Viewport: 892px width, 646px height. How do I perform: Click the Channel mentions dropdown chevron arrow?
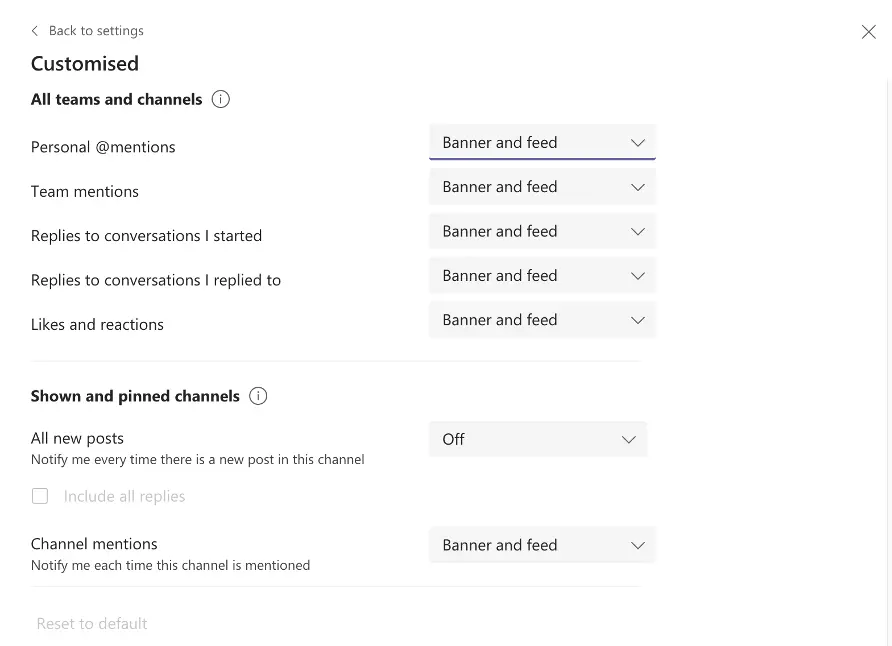coord(637,545)
